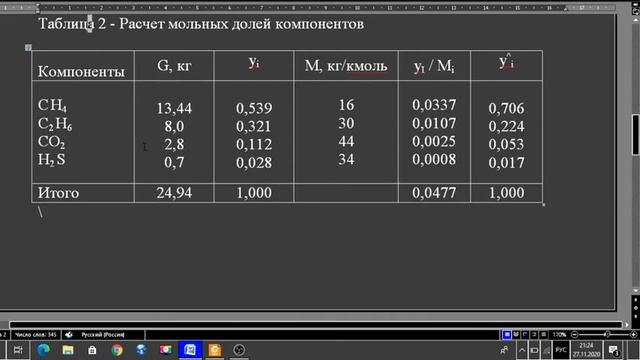Change the language from Русский (Россия) in the status bar

point(102,335)
